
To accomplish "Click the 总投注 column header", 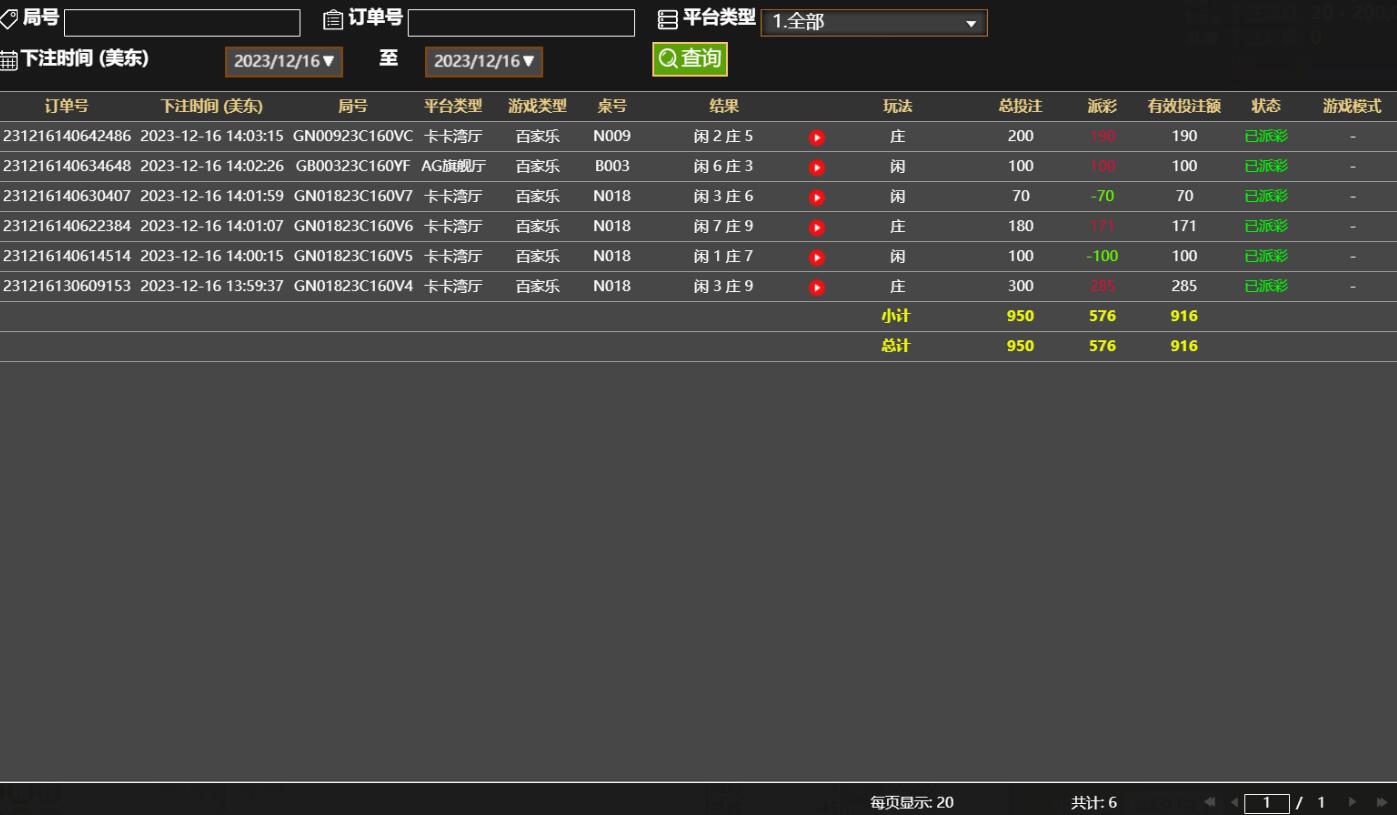I will [x=1020, y=106].
